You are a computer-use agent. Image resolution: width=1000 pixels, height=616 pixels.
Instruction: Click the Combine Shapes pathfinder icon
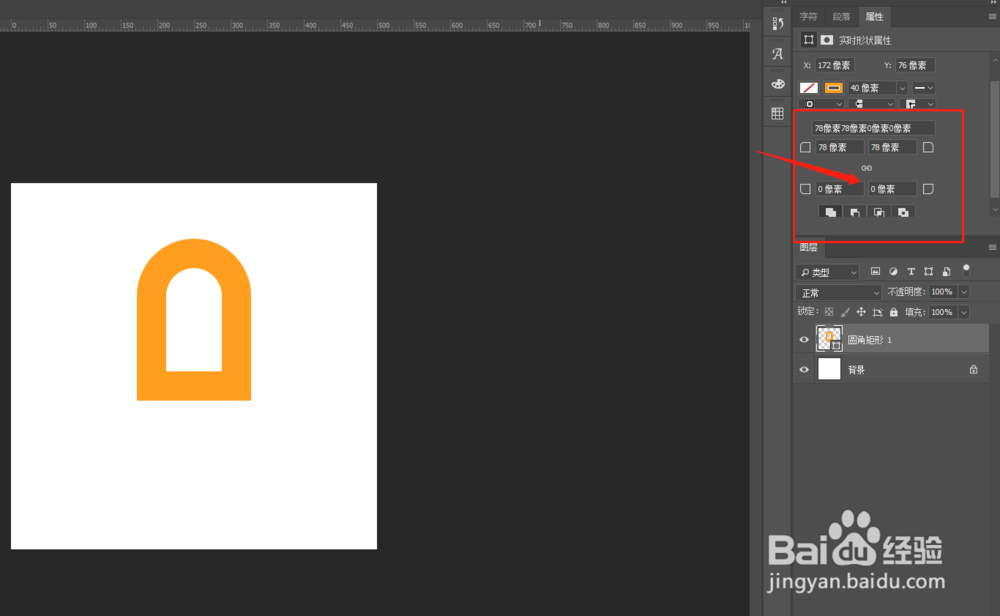[830, 212]
